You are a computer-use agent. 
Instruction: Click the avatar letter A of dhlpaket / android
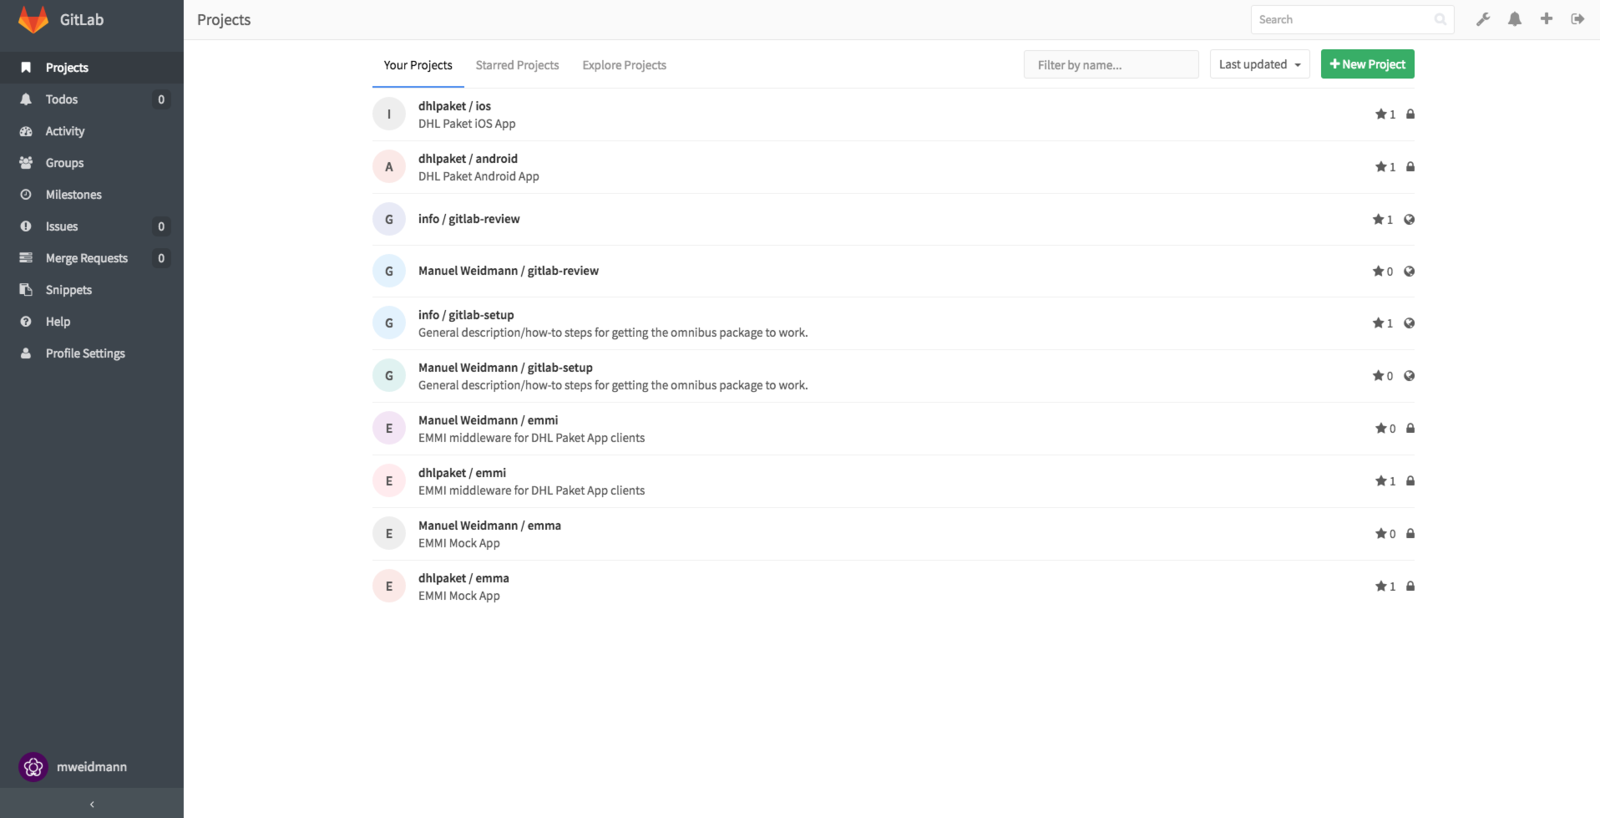coord(389,167)
